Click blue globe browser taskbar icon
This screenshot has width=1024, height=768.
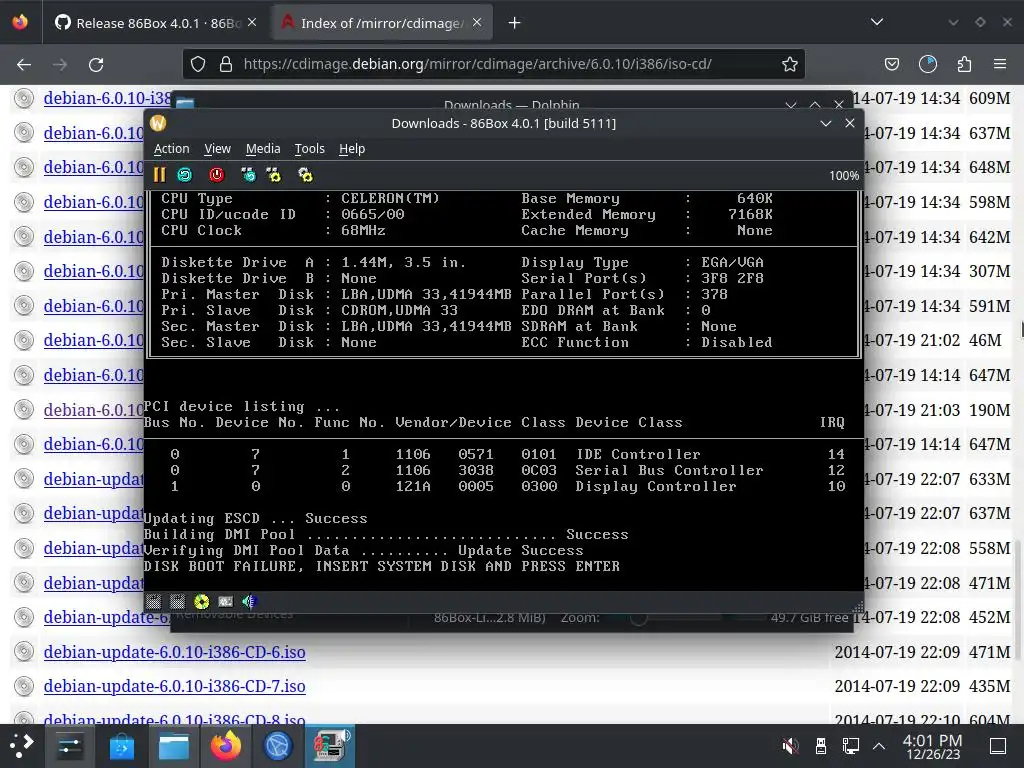(x=278, y=746)
